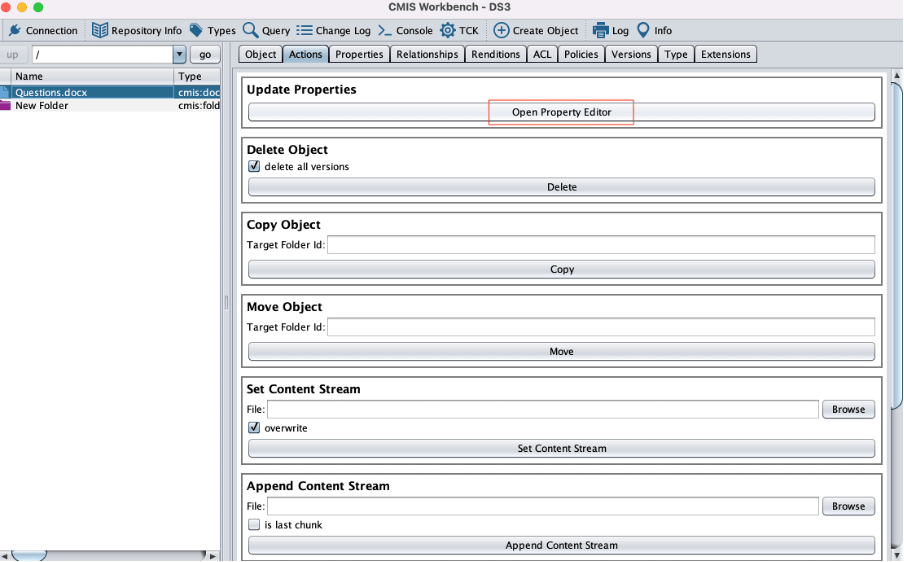Switch to the Relationships tab
This screenshot has width=904, height=562.
(x=427, y=54)
